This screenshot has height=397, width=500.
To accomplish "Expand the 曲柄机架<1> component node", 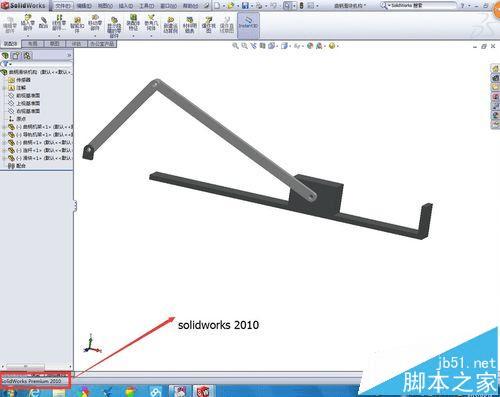I will point(4,127).
